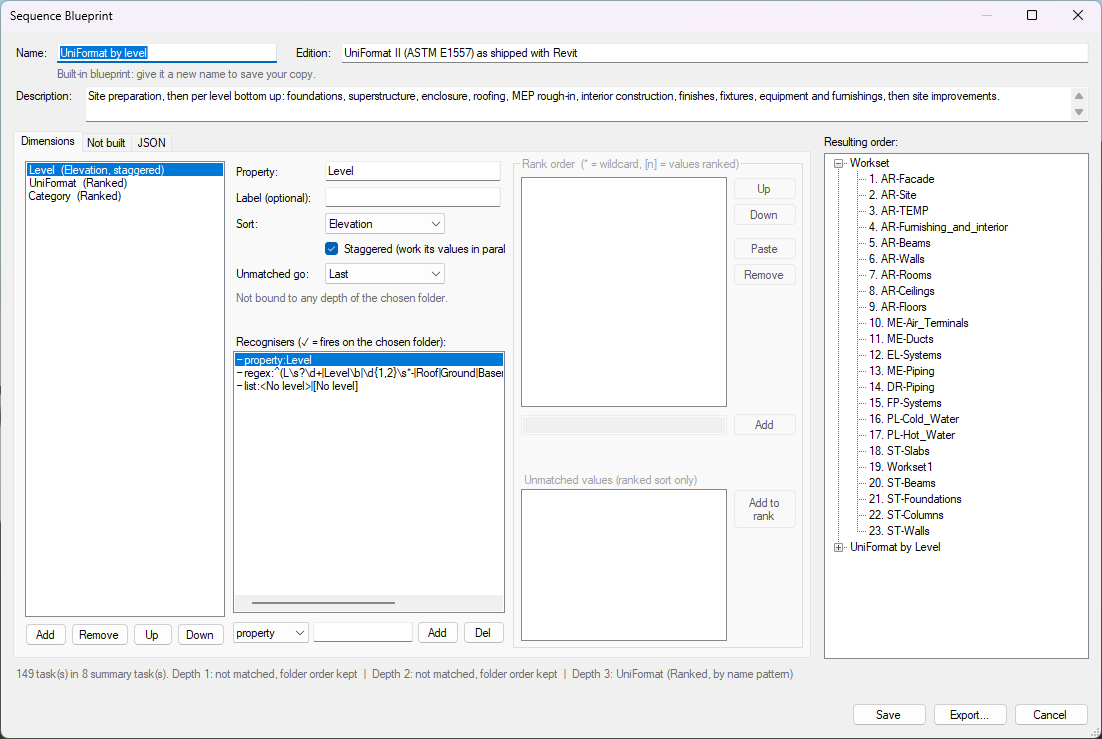This screenshot has width=1102, height=739.
Task: Select 8. AR-Ceilings tree item
Action: (x=901, y=291)
